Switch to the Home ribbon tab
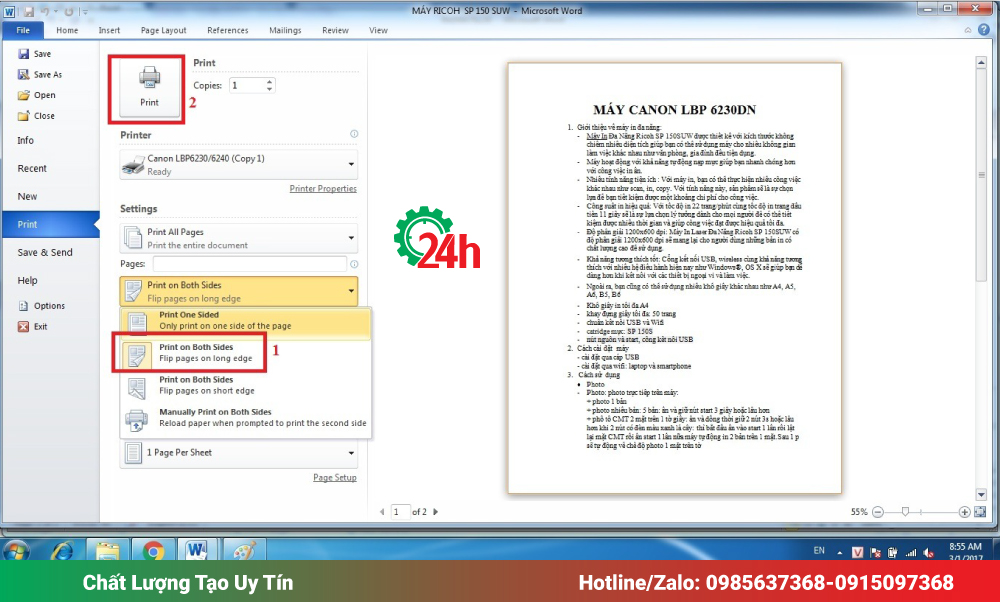This screenshot has width=1000, height=602. (67, 30)
